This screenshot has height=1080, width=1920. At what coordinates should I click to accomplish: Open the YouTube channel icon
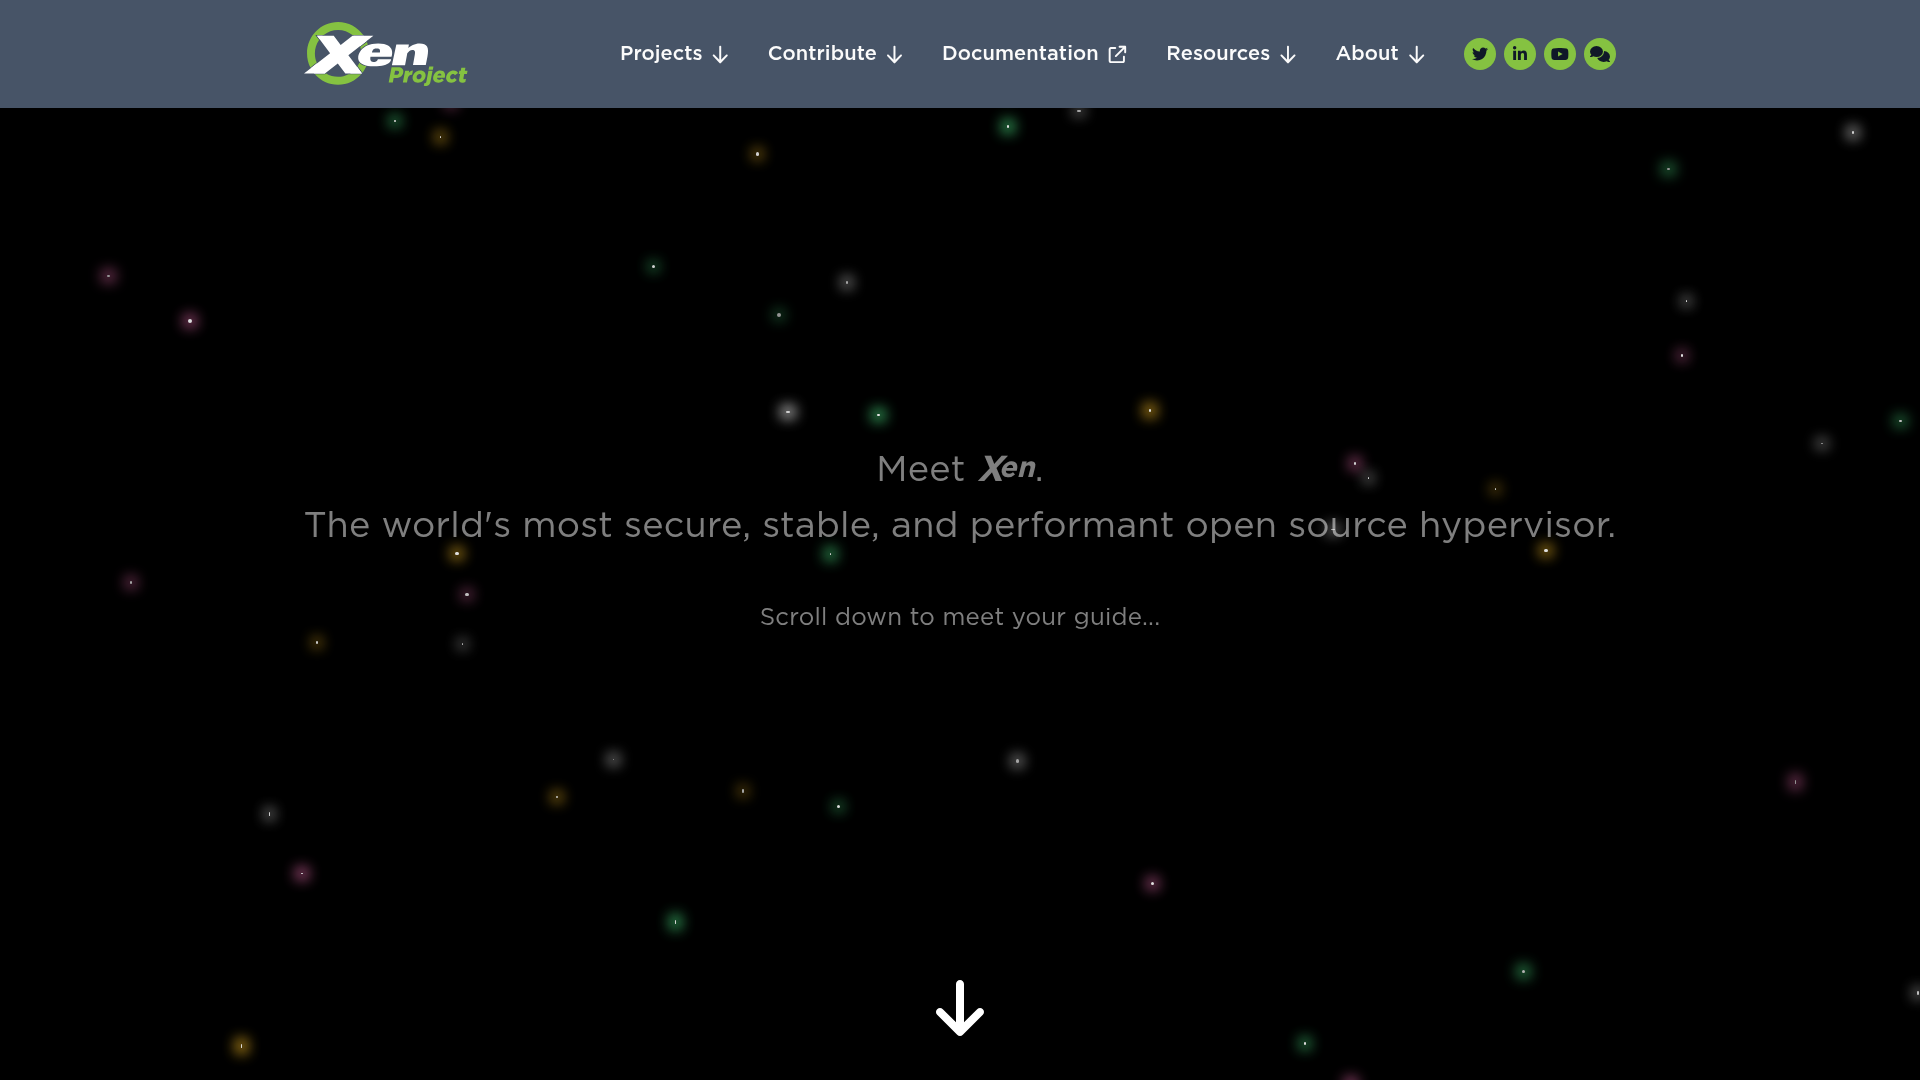coord(1559,53)
